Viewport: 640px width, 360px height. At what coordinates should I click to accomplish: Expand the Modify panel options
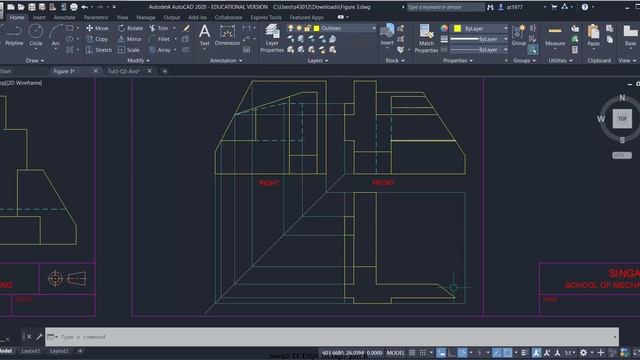tap(138, 60)
